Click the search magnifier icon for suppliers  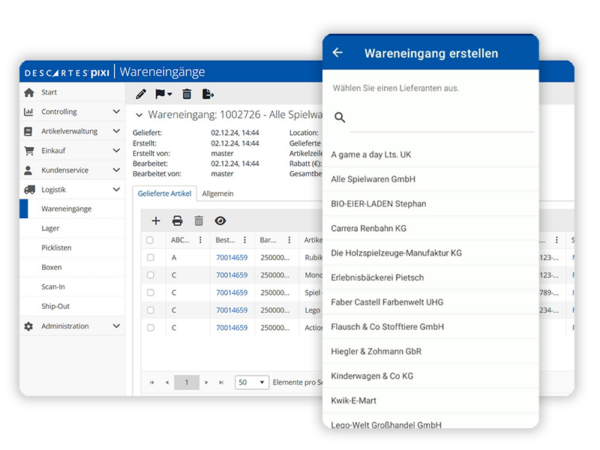coord(340,117)
